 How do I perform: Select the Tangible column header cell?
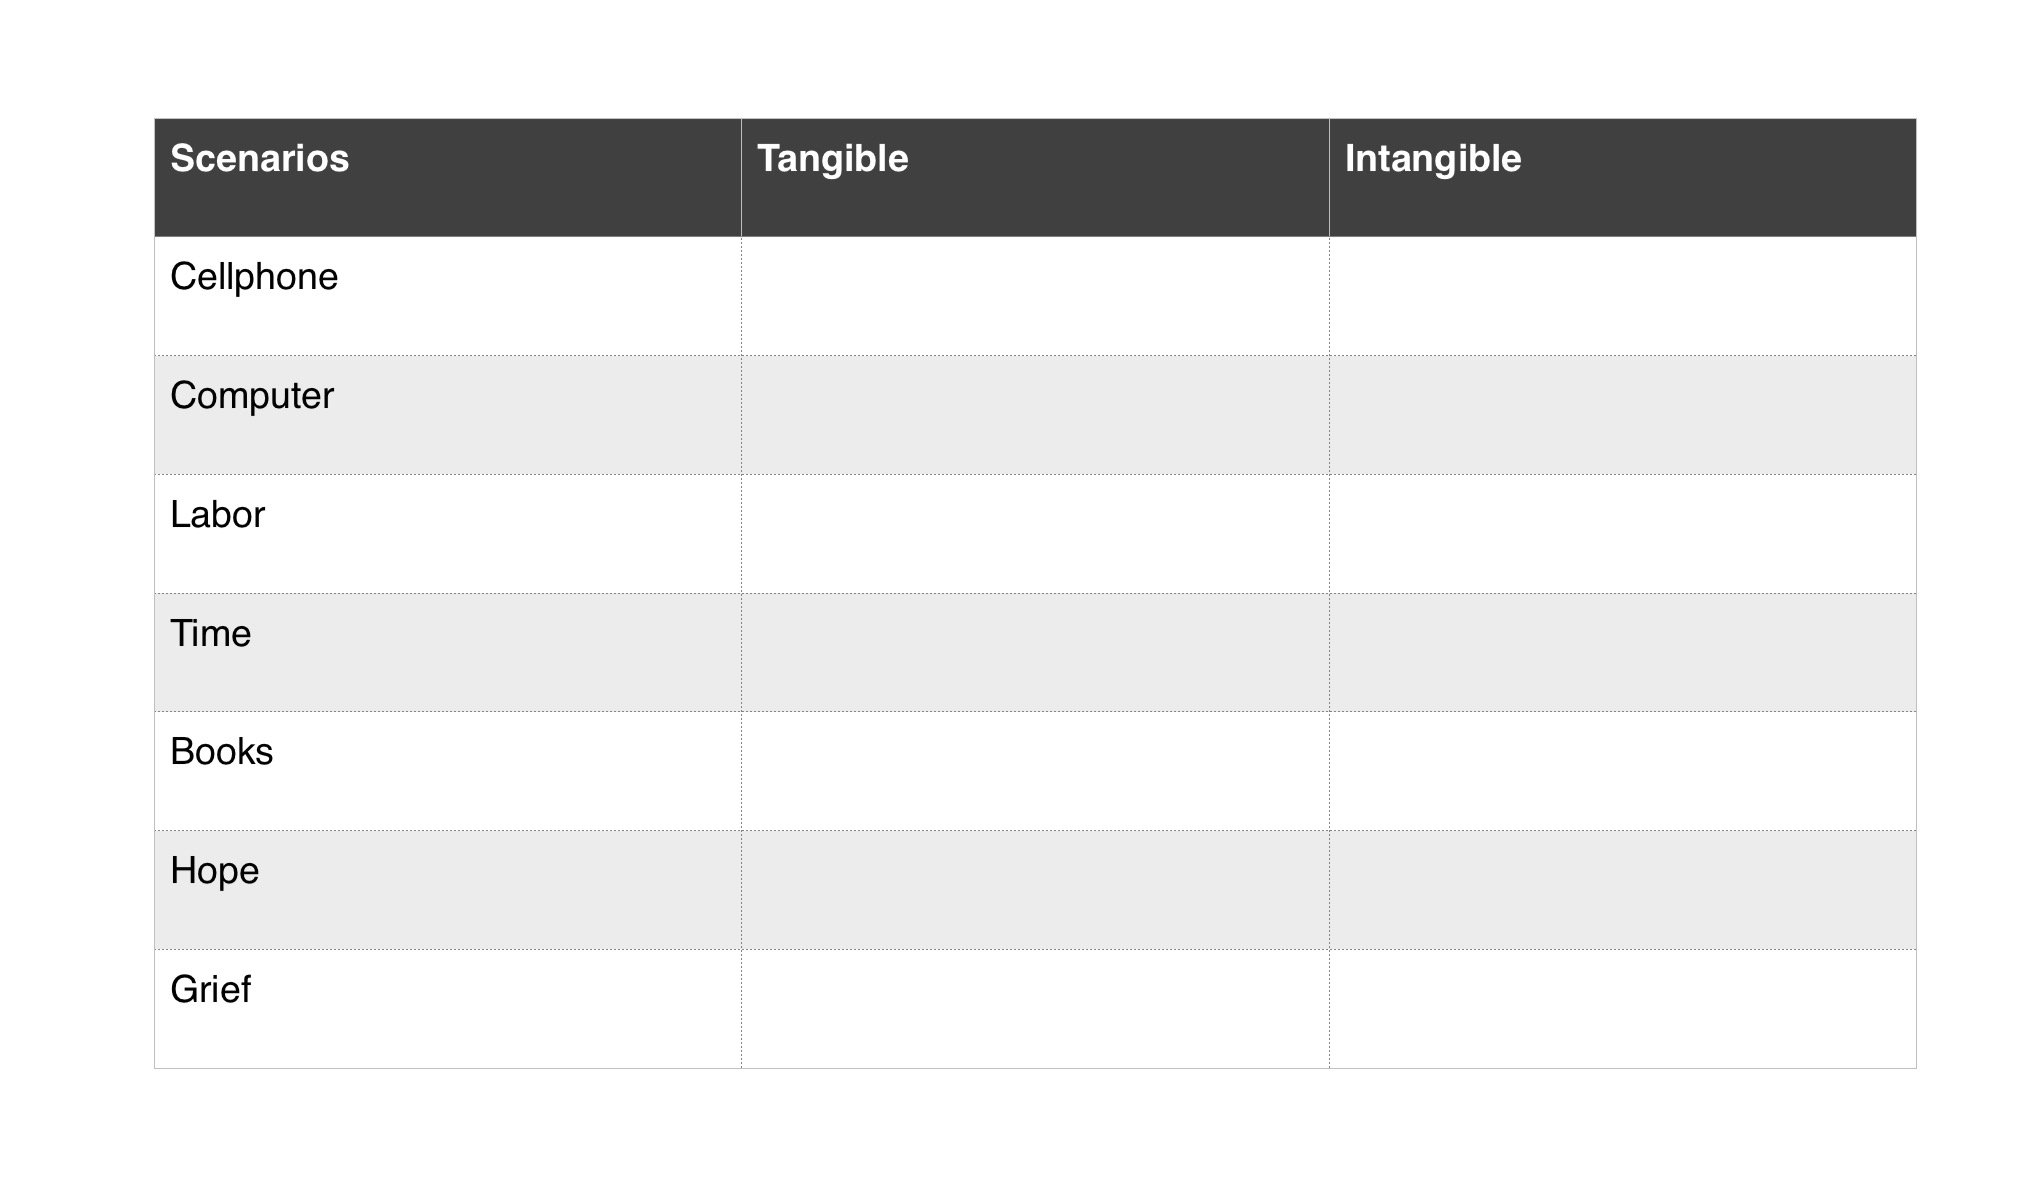coord(1034,177)
